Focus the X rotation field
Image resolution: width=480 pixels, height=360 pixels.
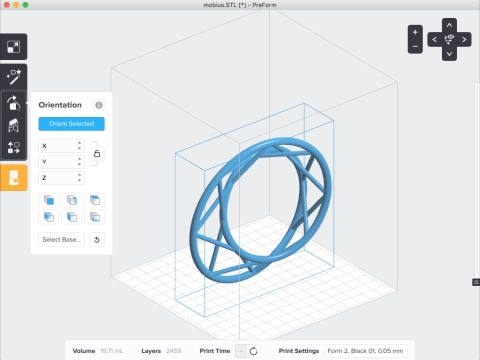[61, 146]
